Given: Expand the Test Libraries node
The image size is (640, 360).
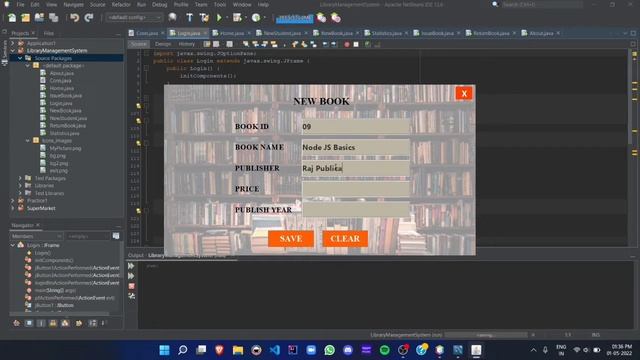Looking at the screenshot, I should pyautogui.click(x=20, y=193).
